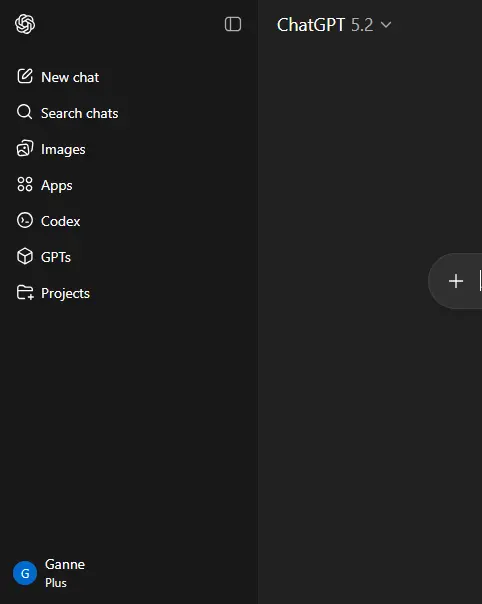This screenshot has height=604, width=482.
Task: Focus the message input field
Action: [x=478, y=281]
